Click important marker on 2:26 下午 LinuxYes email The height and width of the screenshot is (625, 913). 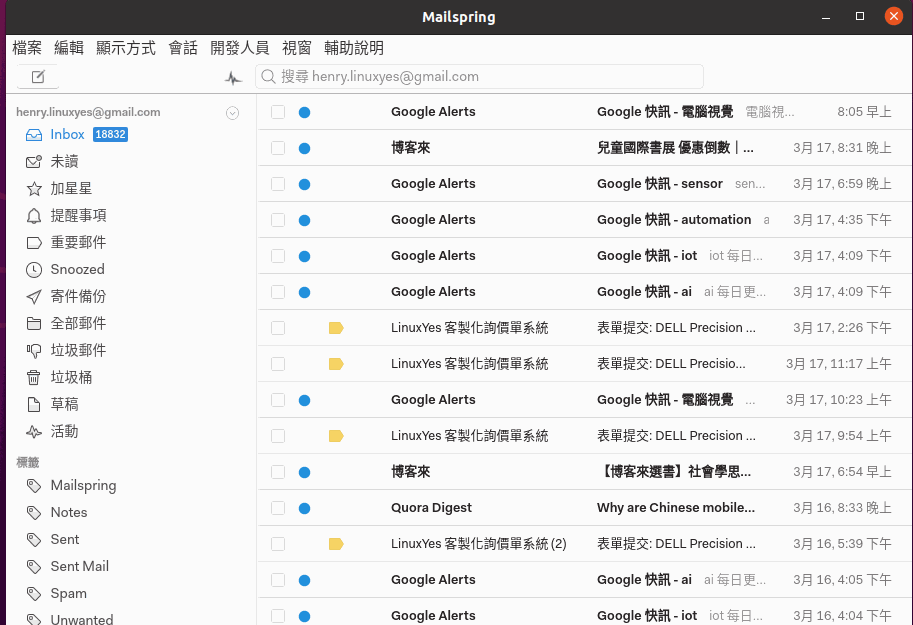tap(336, 328)
